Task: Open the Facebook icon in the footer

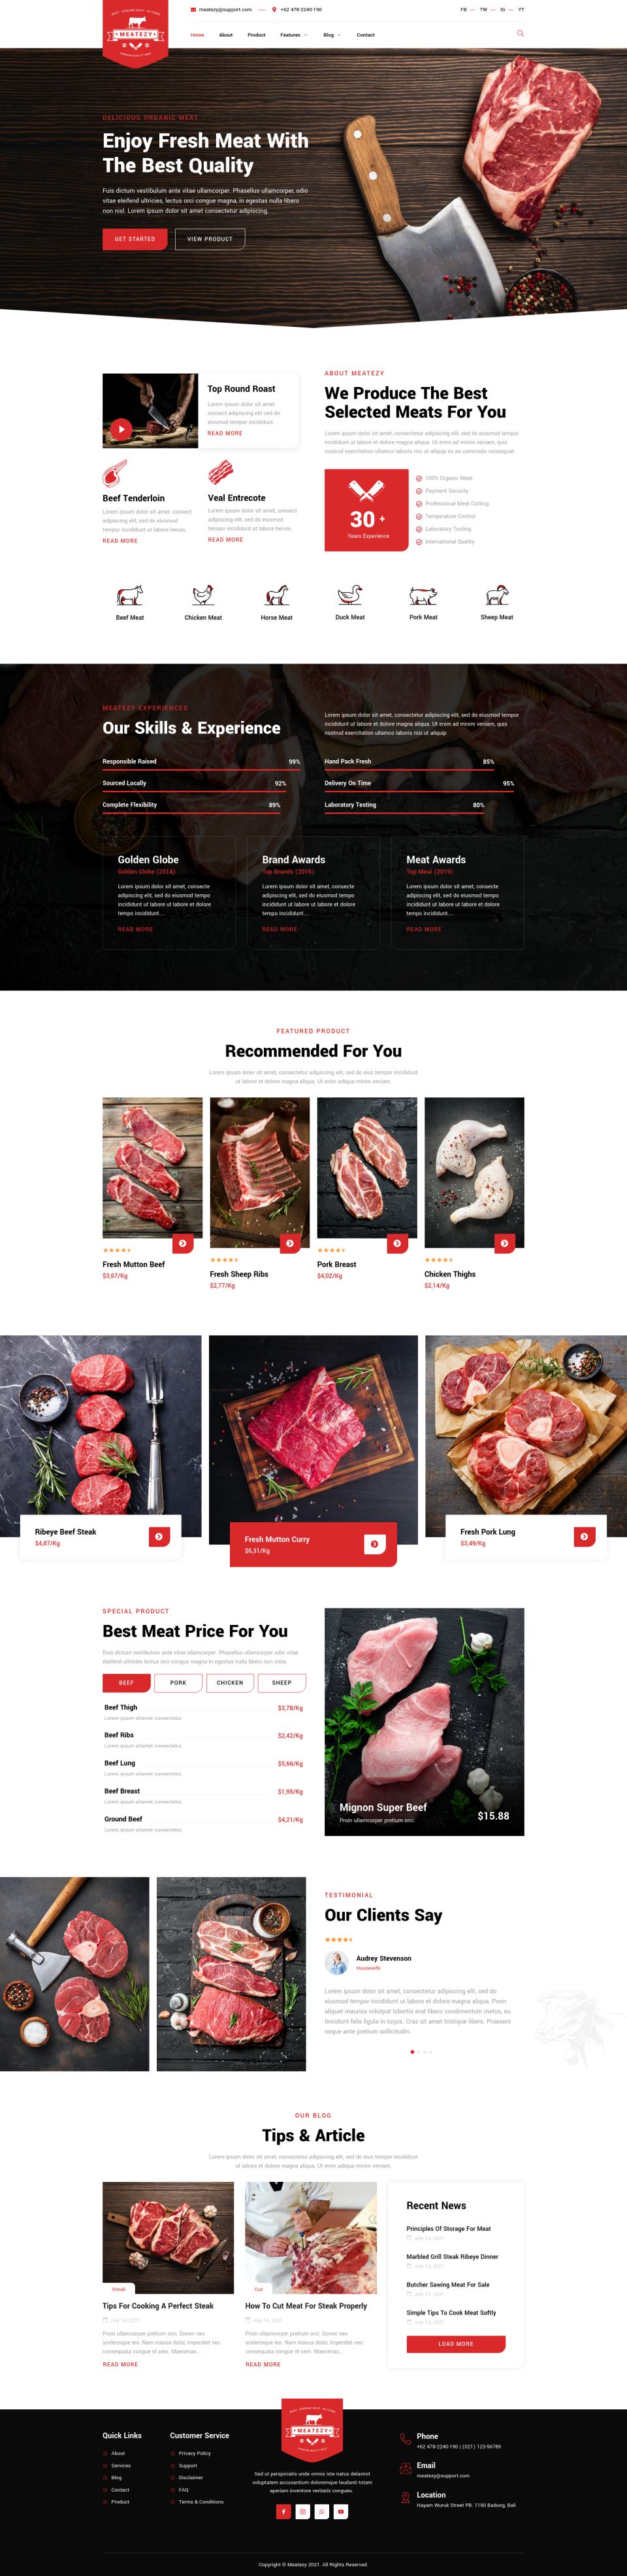Action: click(x=283, y=2511)
